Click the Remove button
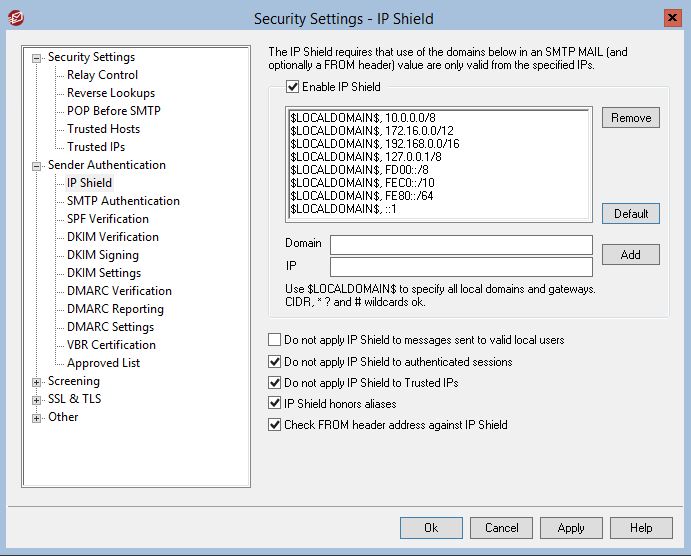The width and height of the screenshot is (691, 556). [x=631, y=118]
